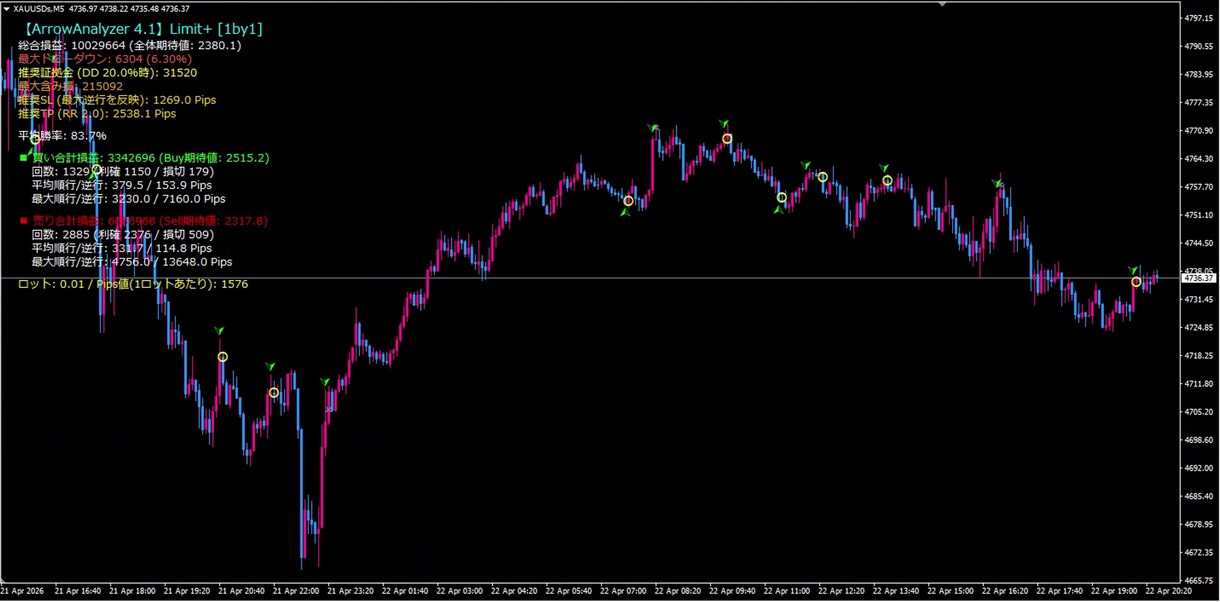1220x602 pixels.
Task: Click the yellow circle signal on the current price line
Action: 1136,282
